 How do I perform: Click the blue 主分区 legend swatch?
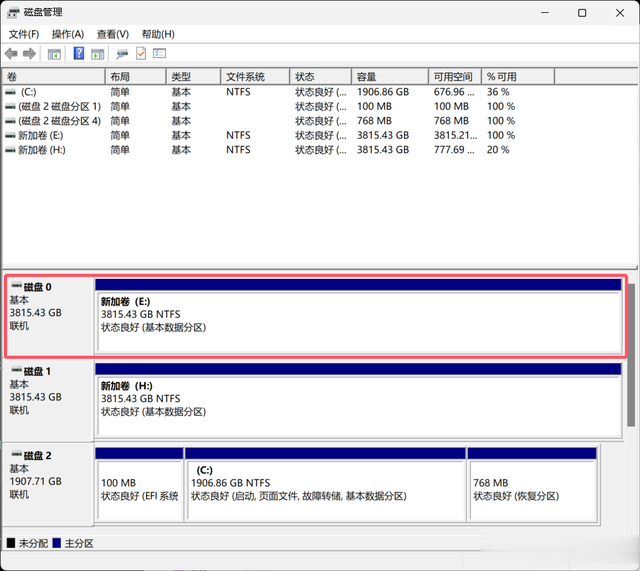click(x=57, y=543)
